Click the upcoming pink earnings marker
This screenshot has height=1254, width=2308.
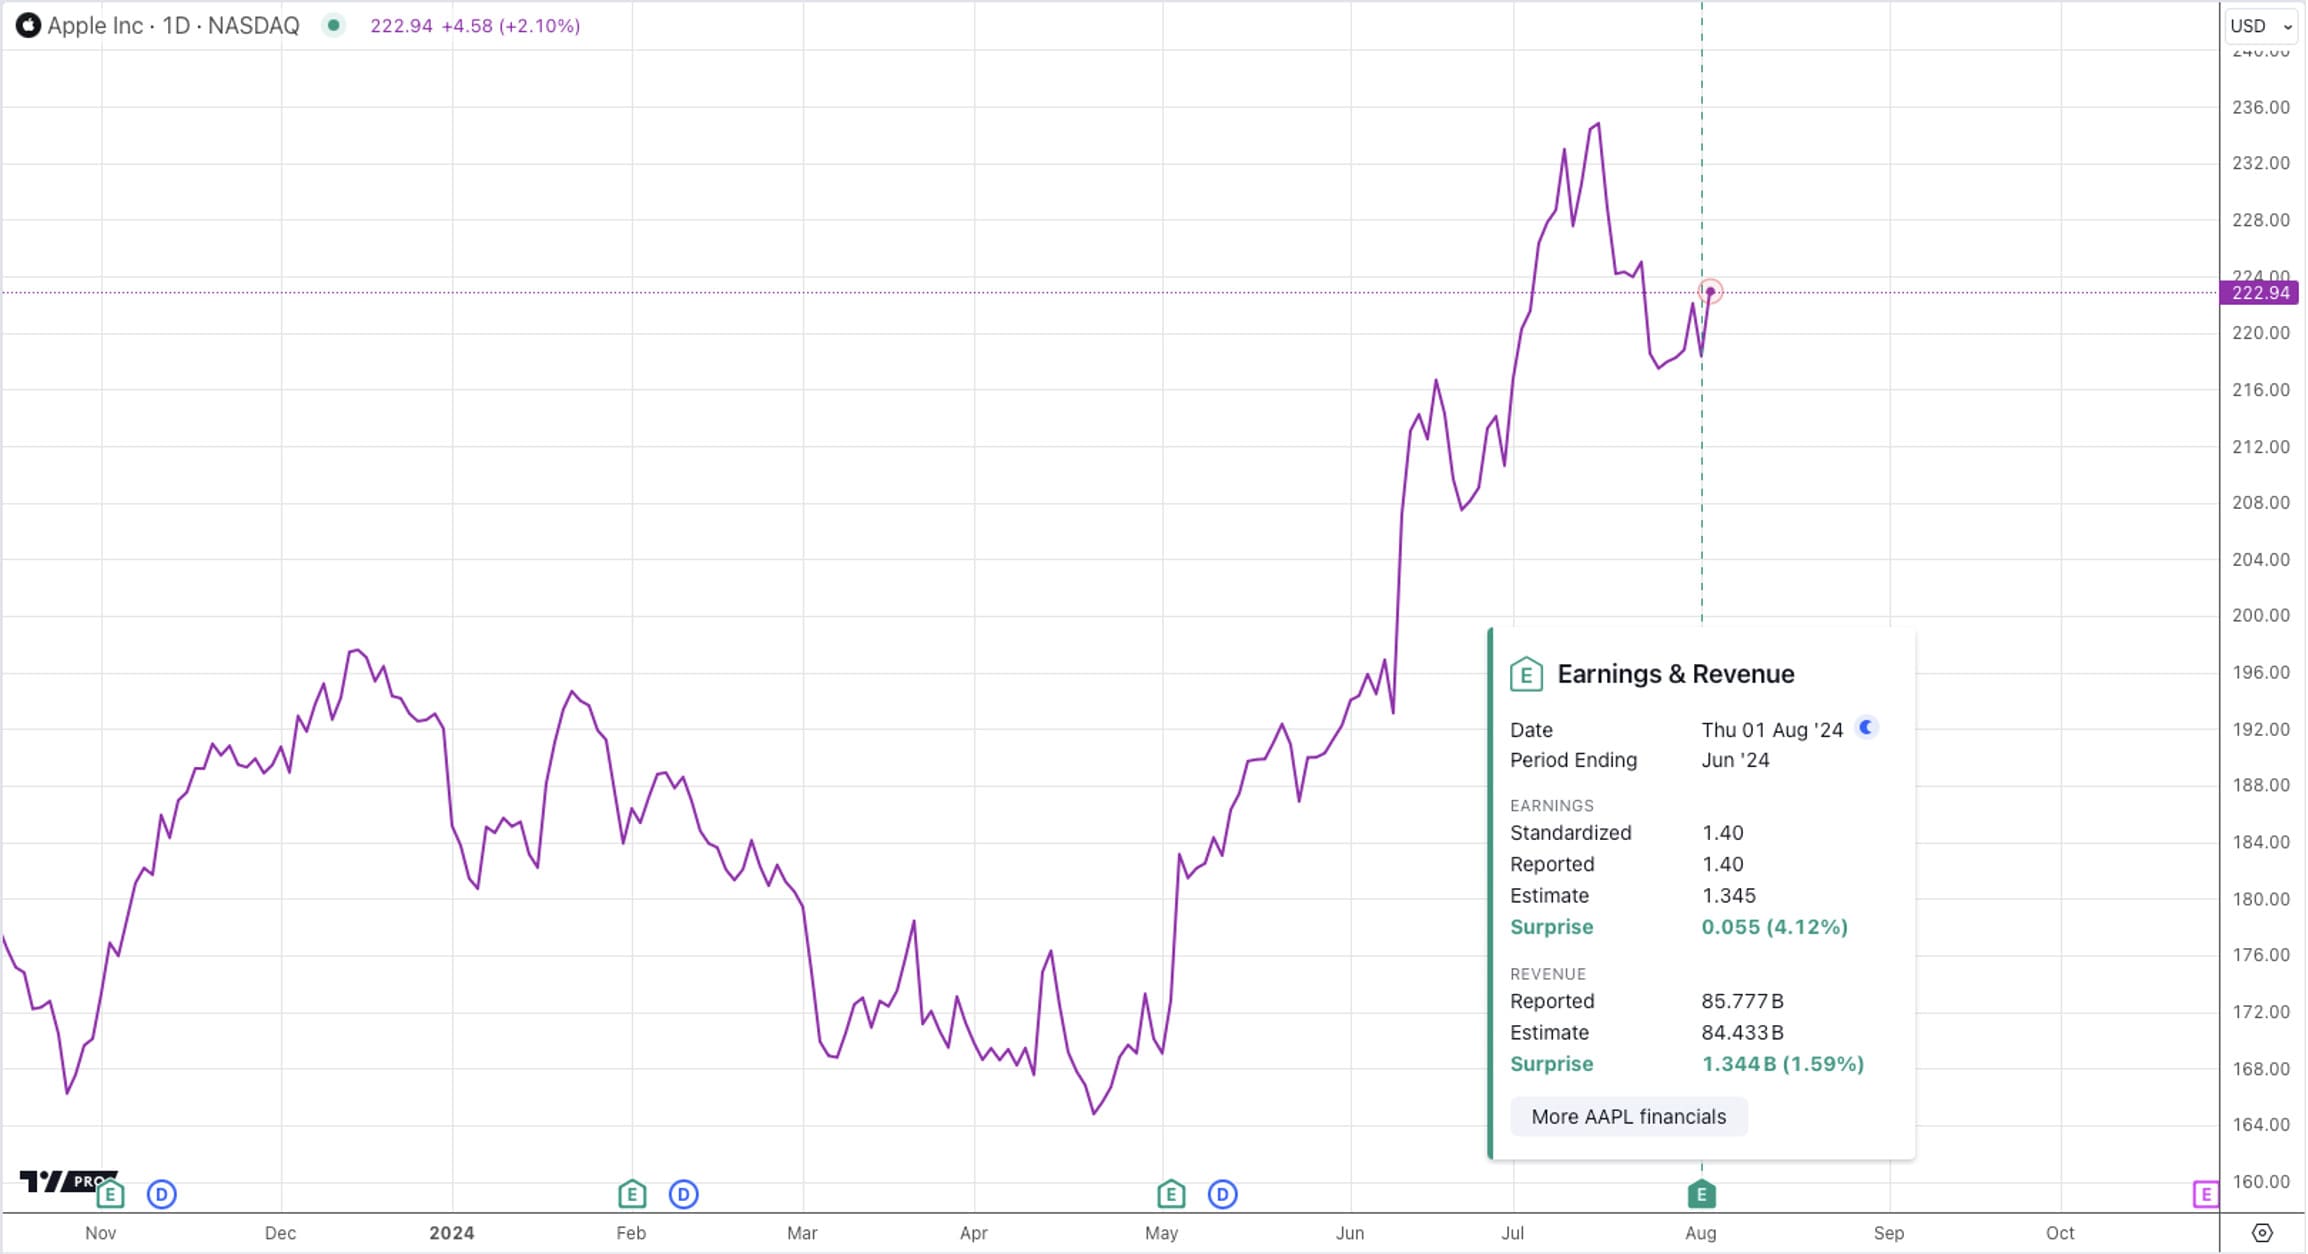click(2205, 1194)
